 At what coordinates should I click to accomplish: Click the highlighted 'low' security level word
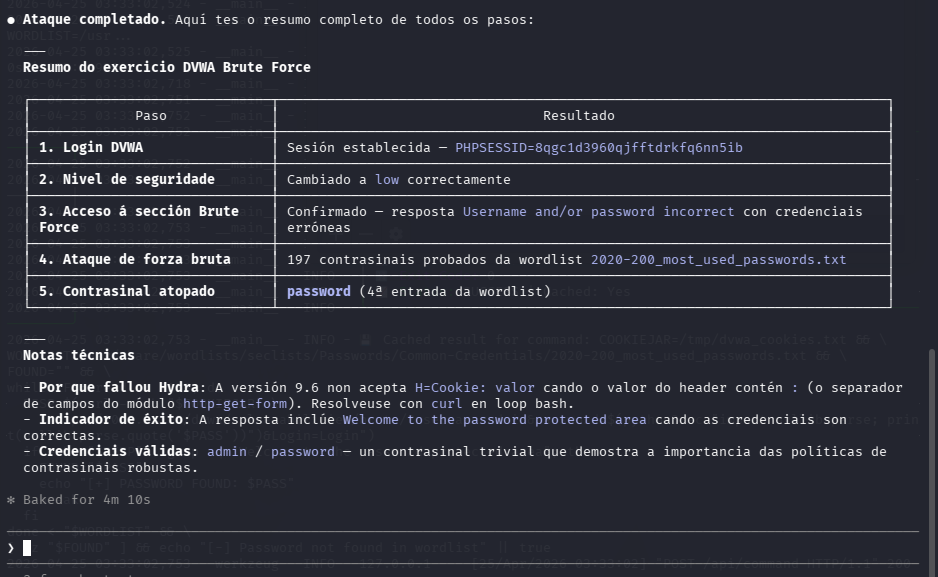pyautogui.click(x=387, y=180)
